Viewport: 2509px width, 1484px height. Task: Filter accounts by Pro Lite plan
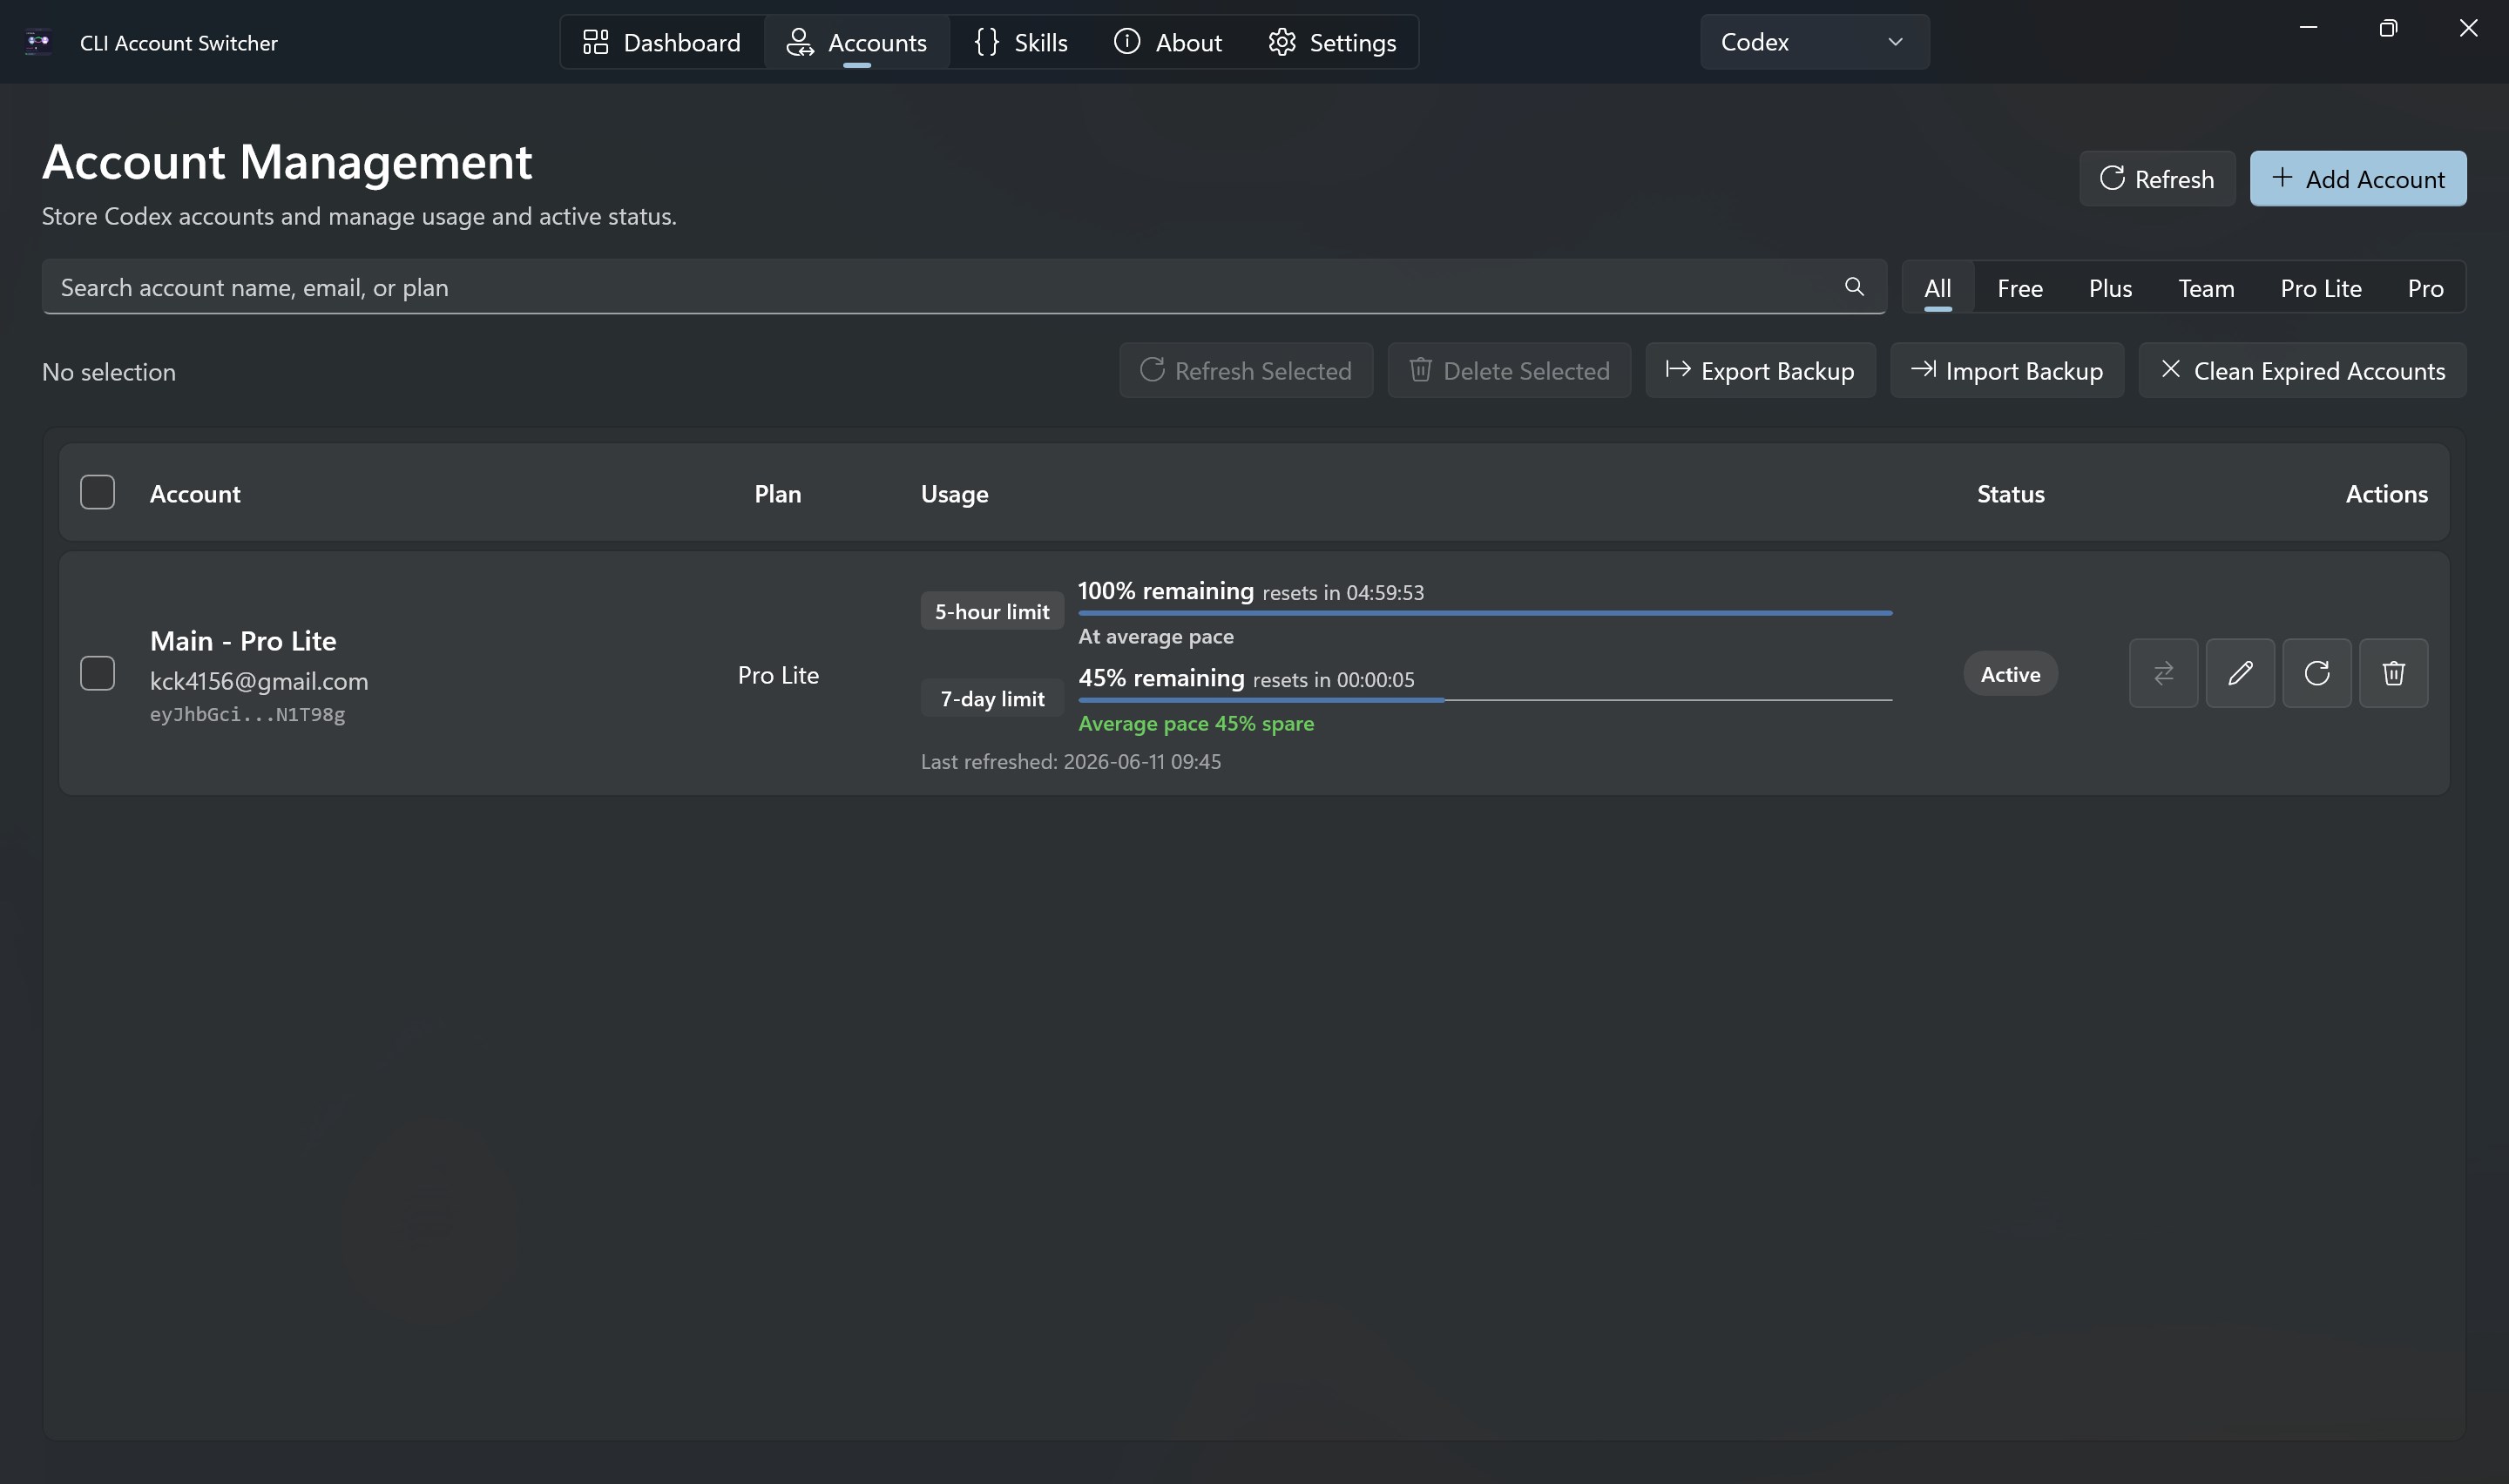pyautogui.click(x=2320, y=288)
